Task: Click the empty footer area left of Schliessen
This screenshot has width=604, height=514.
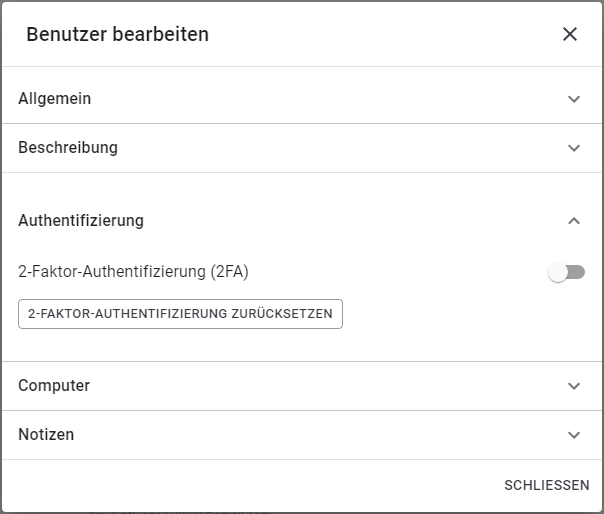Action: click(x=250, y=485)
